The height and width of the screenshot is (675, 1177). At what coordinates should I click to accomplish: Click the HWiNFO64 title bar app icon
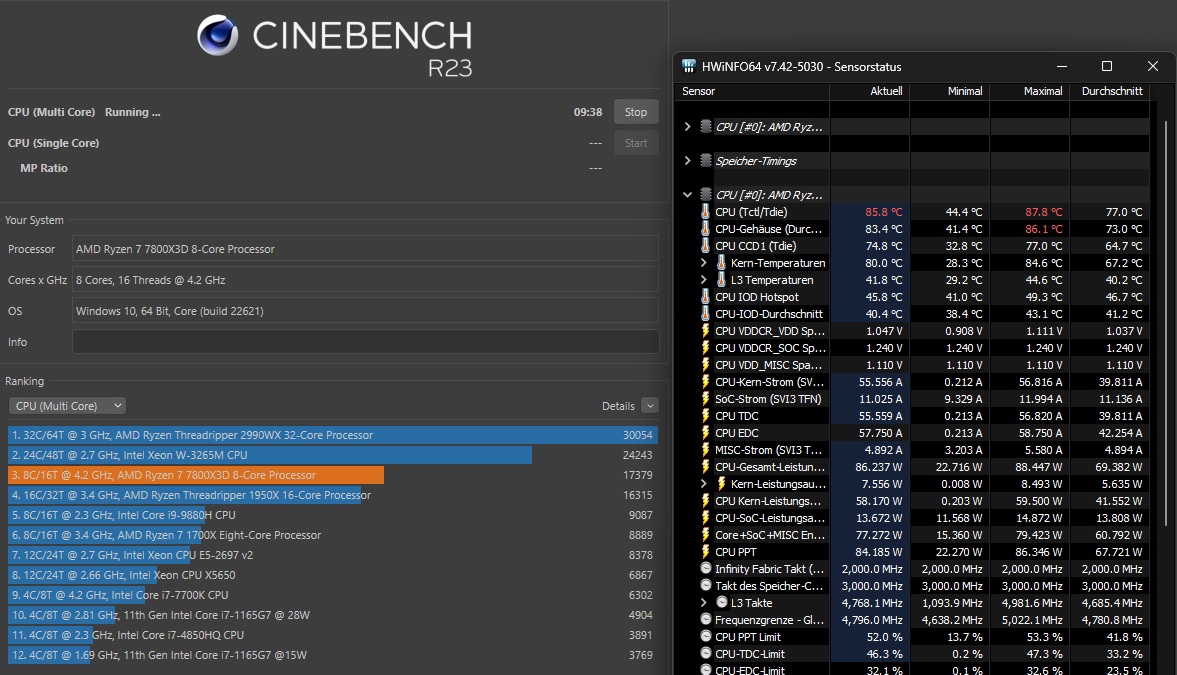(688, 66)
